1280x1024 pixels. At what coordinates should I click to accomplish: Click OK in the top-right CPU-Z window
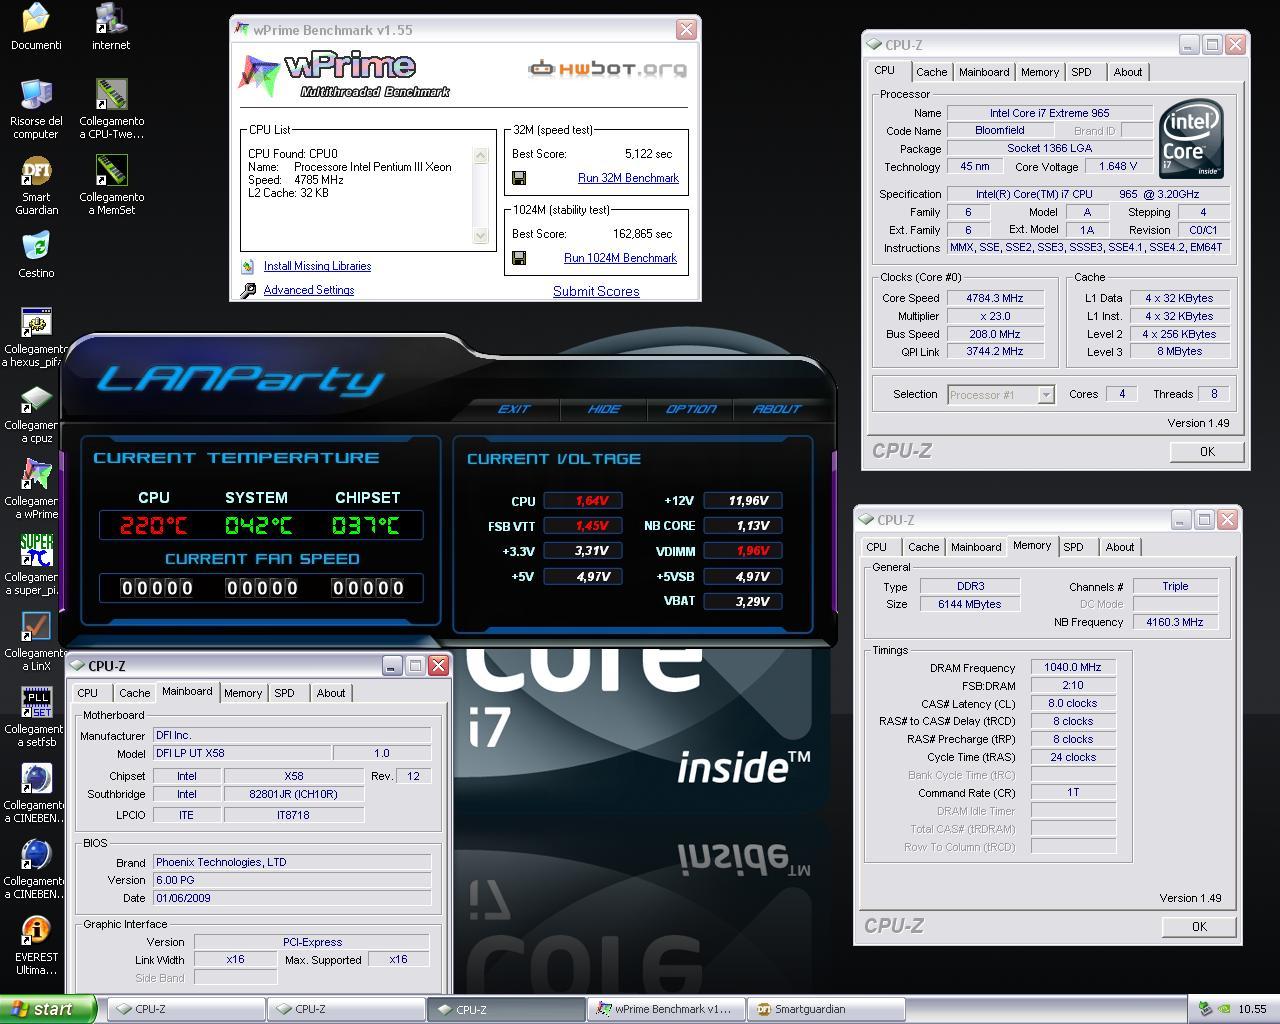coord(1207,451)
